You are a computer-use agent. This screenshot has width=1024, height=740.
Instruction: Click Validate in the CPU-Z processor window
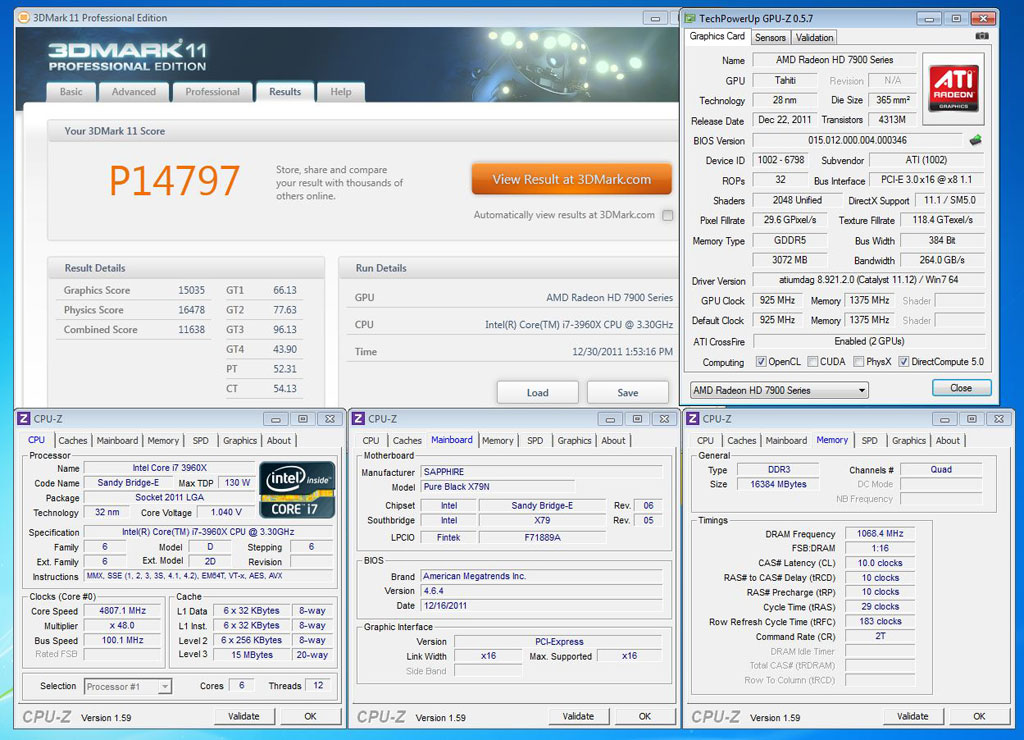[x=244, y=716]
